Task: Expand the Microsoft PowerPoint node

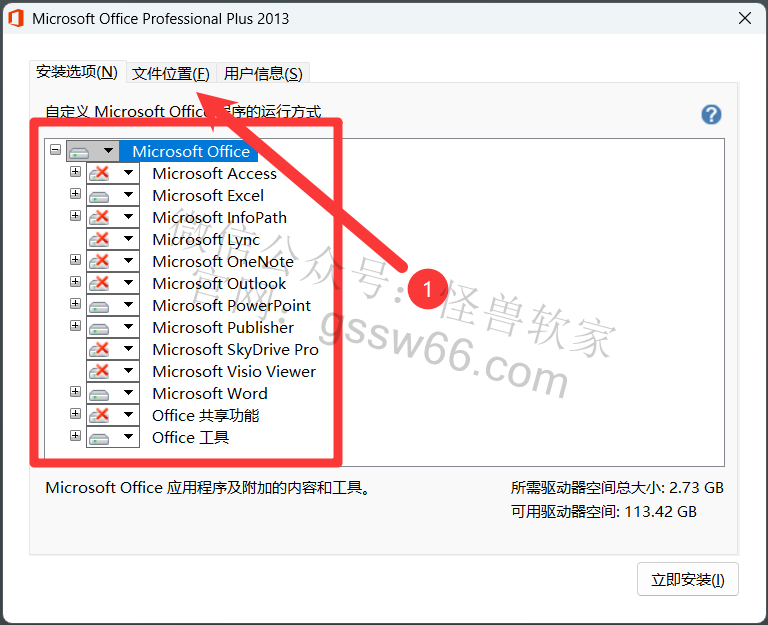Action: (75, 304)
